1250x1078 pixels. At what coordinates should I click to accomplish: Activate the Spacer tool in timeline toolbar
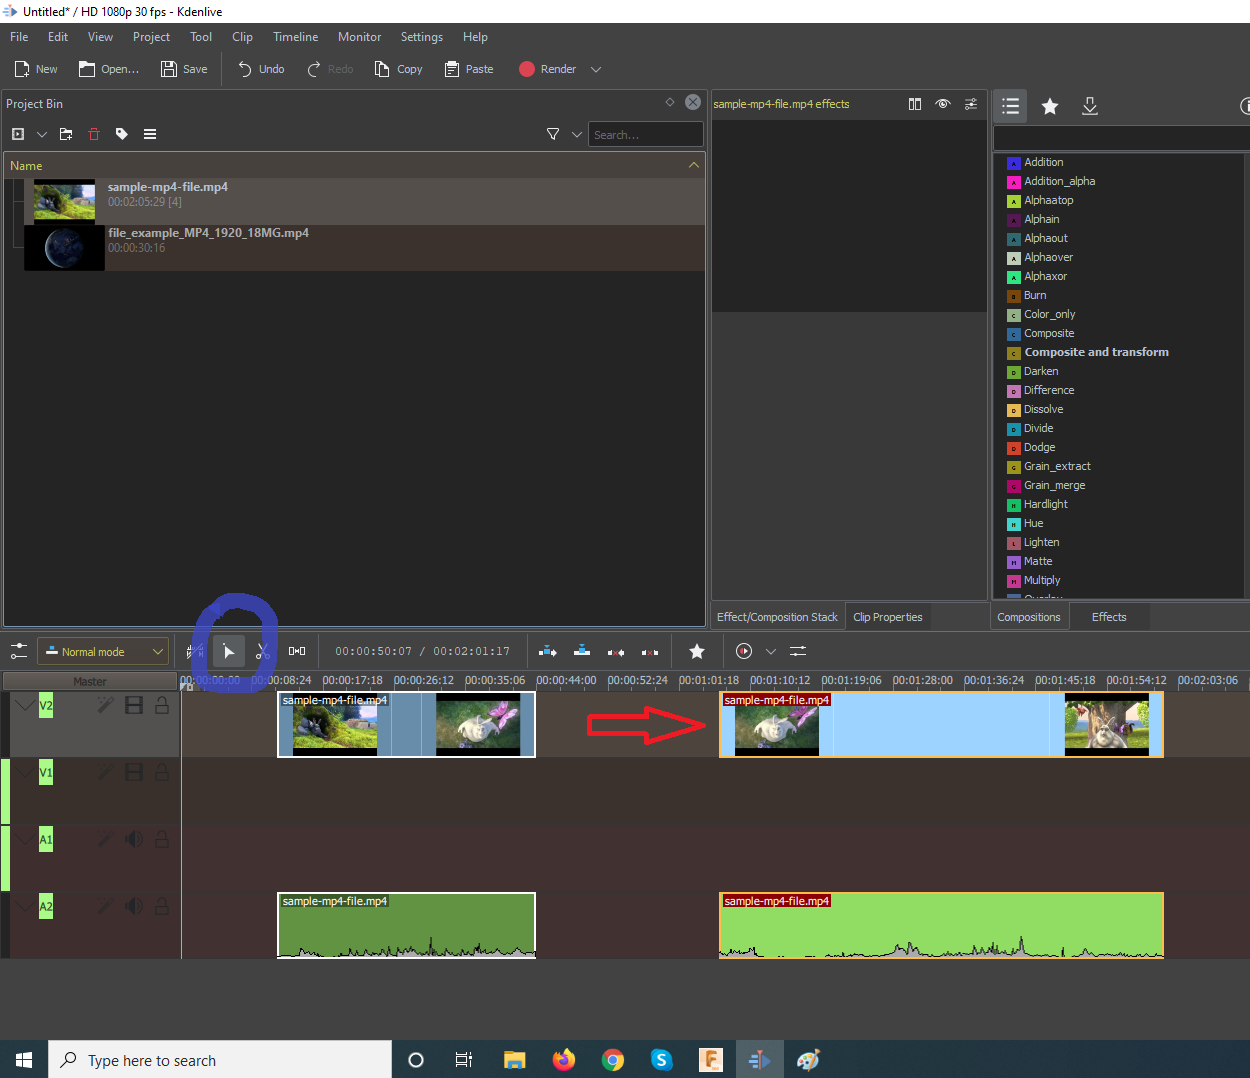(x=297, y=651)
